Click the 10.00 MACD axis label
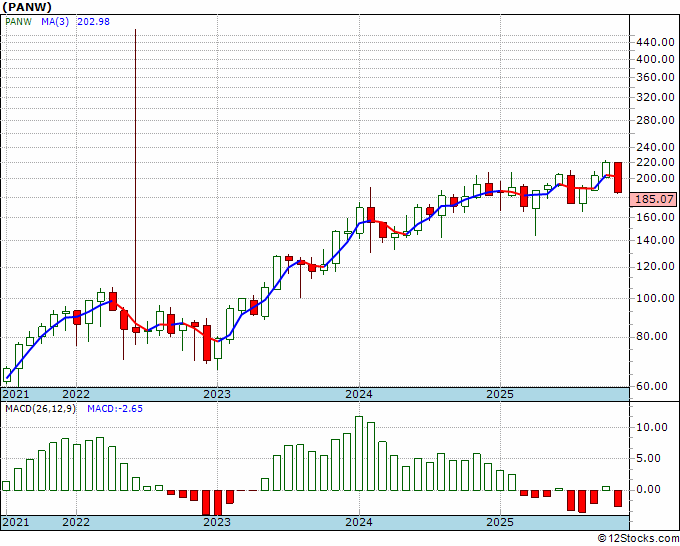This screenshot has width=680, height=546. (652, 428)
